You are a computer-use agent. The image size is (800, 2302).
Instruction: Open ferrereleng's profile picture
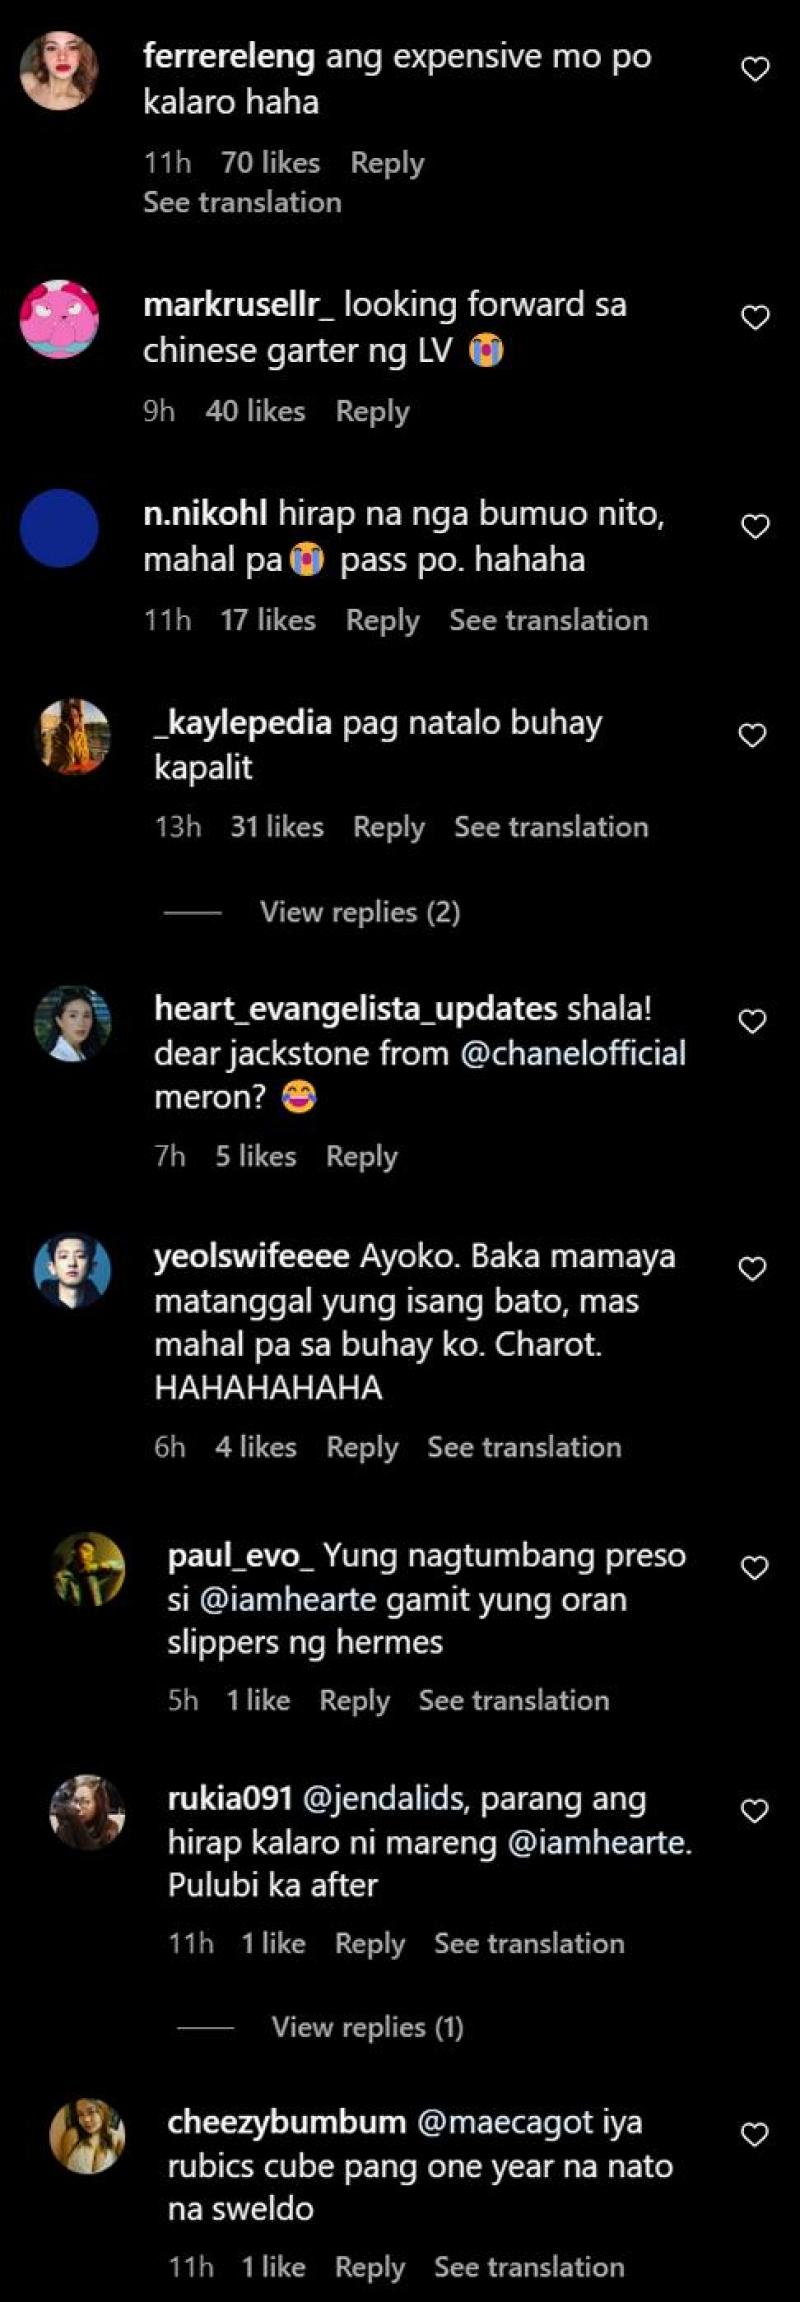point(59,70)
